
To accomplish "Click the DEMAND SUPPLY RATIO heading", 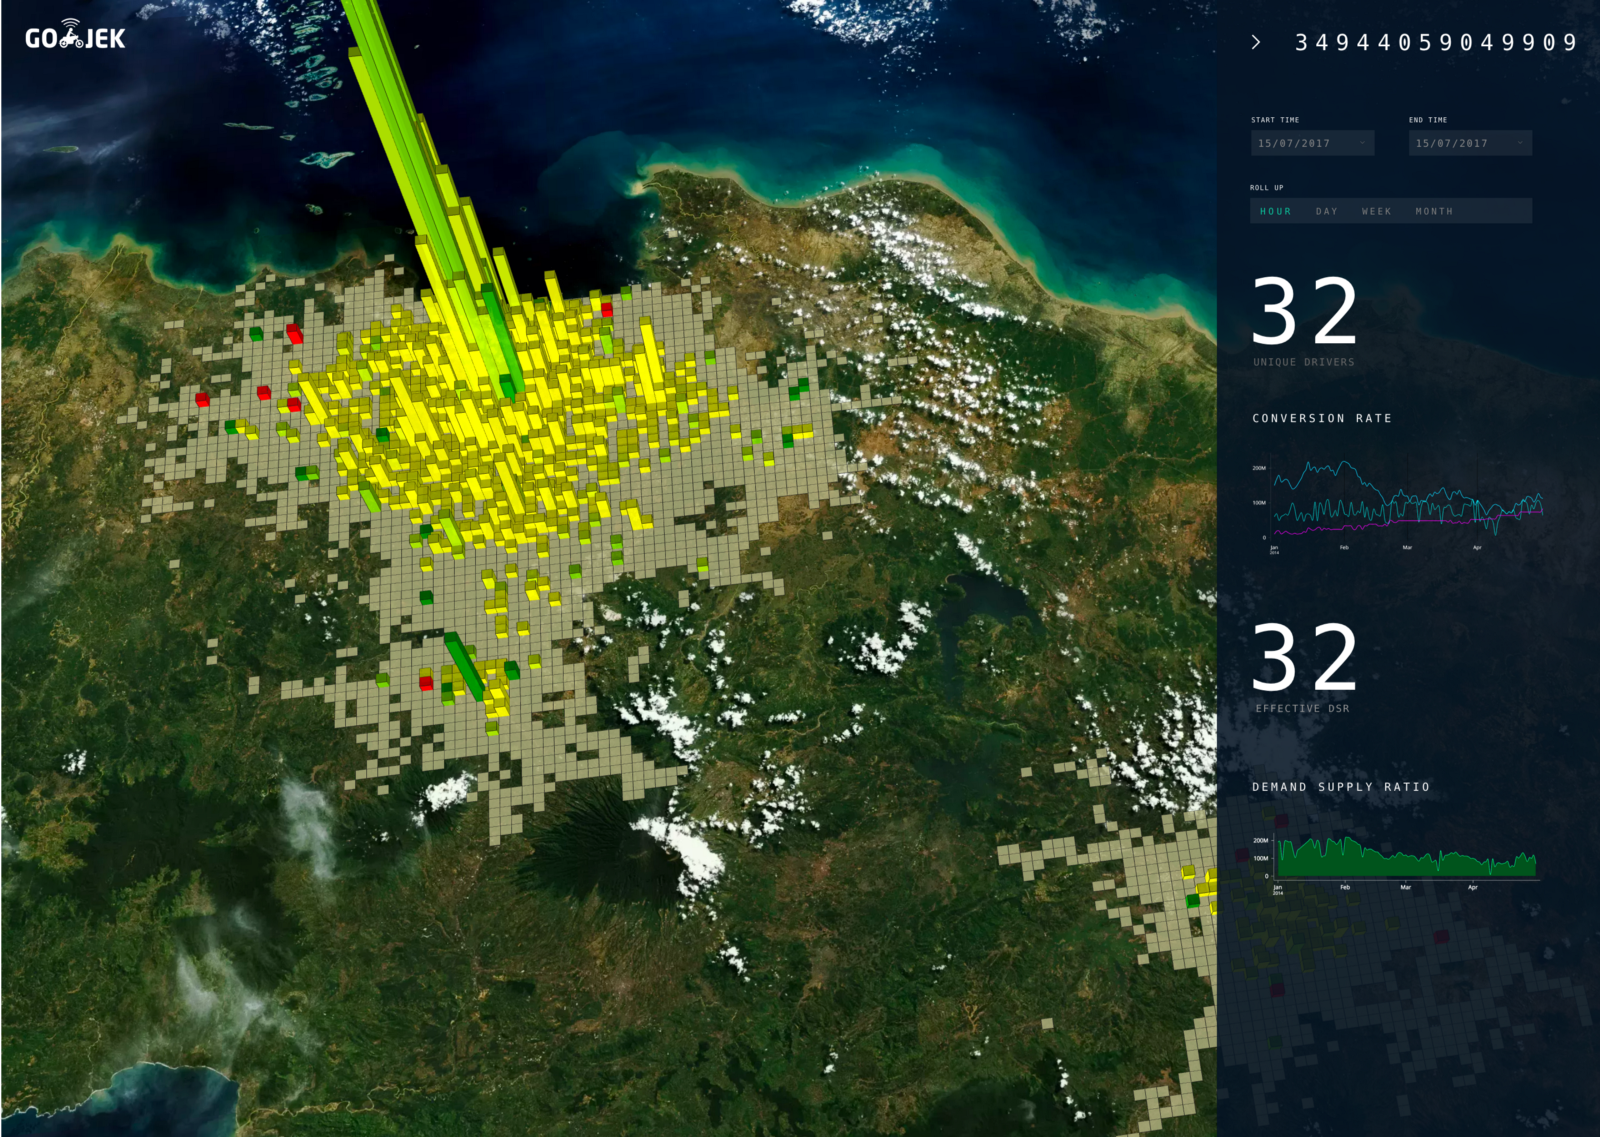I will click(1341, 787).
